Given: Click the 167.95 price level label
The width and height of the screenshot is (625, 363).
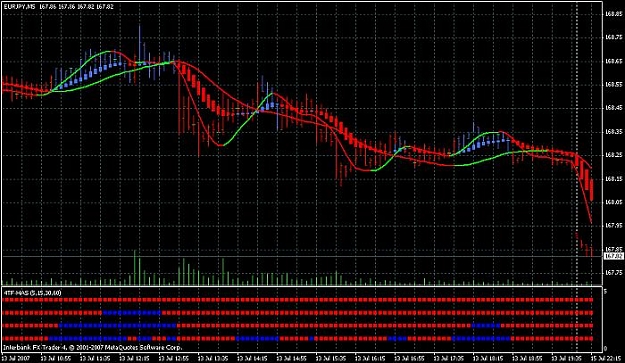Looking at the screenshot, I should [x=613, y=226].
